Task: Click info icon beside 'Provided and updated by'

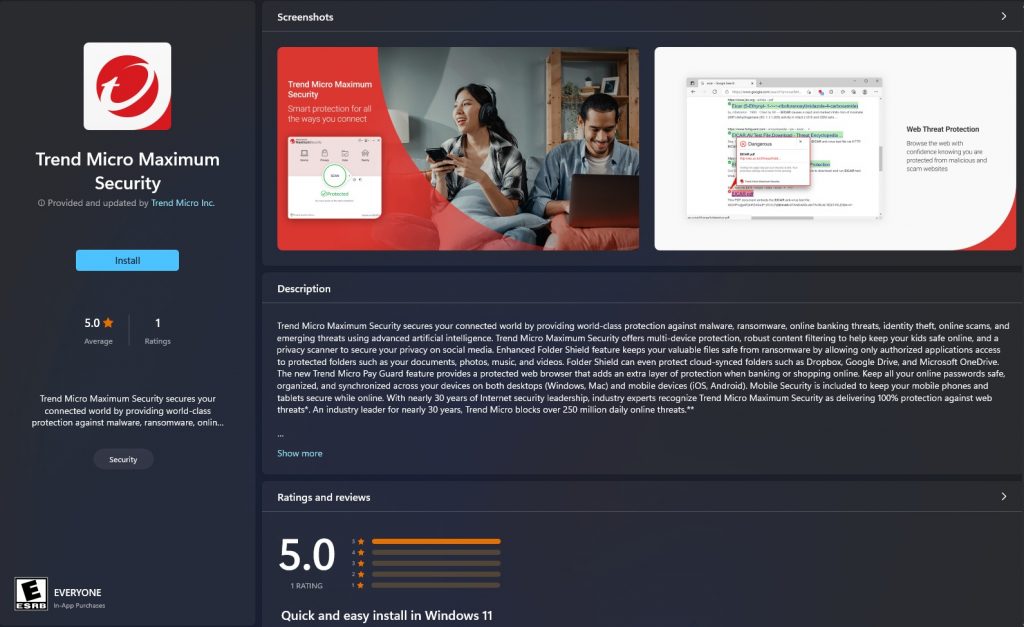Action: 41,203
